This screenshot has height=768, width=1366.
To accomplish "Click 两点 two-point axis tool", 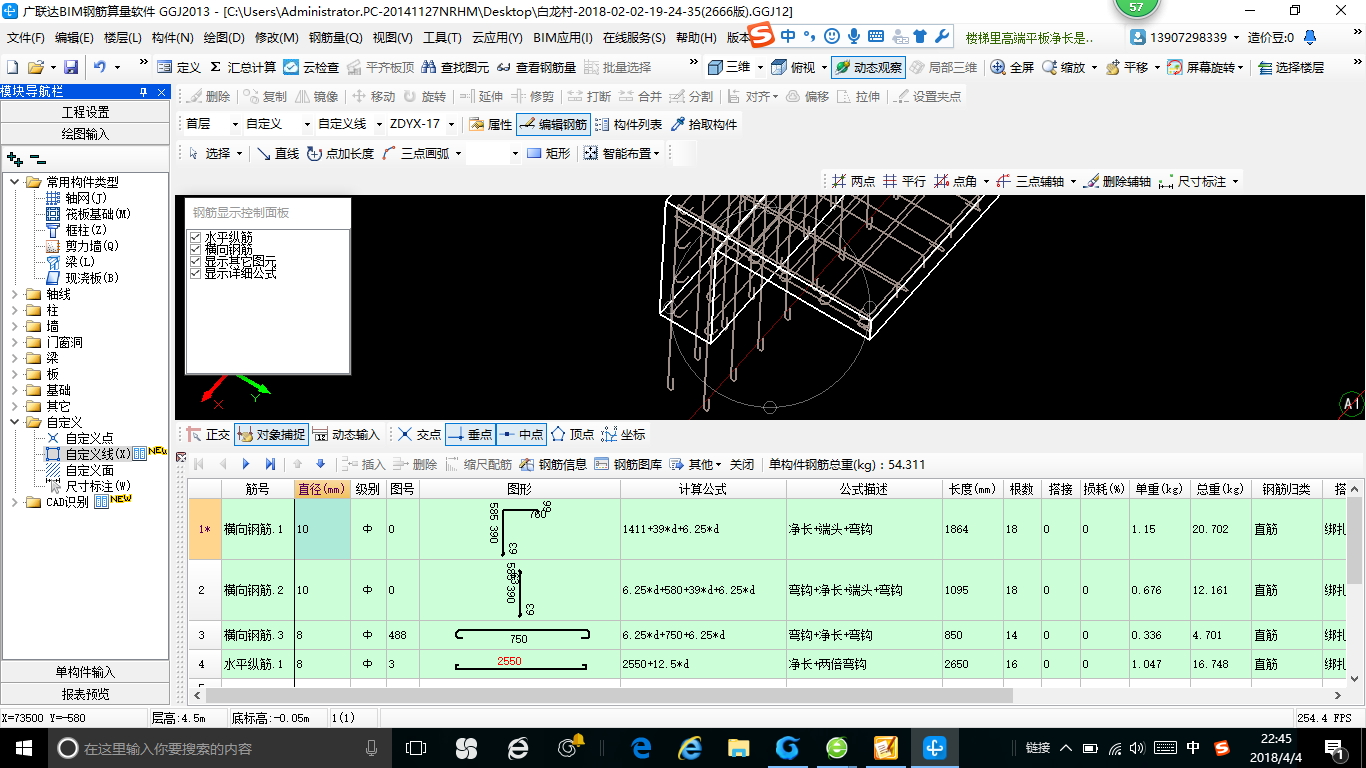I will click(x=853, y=181).
